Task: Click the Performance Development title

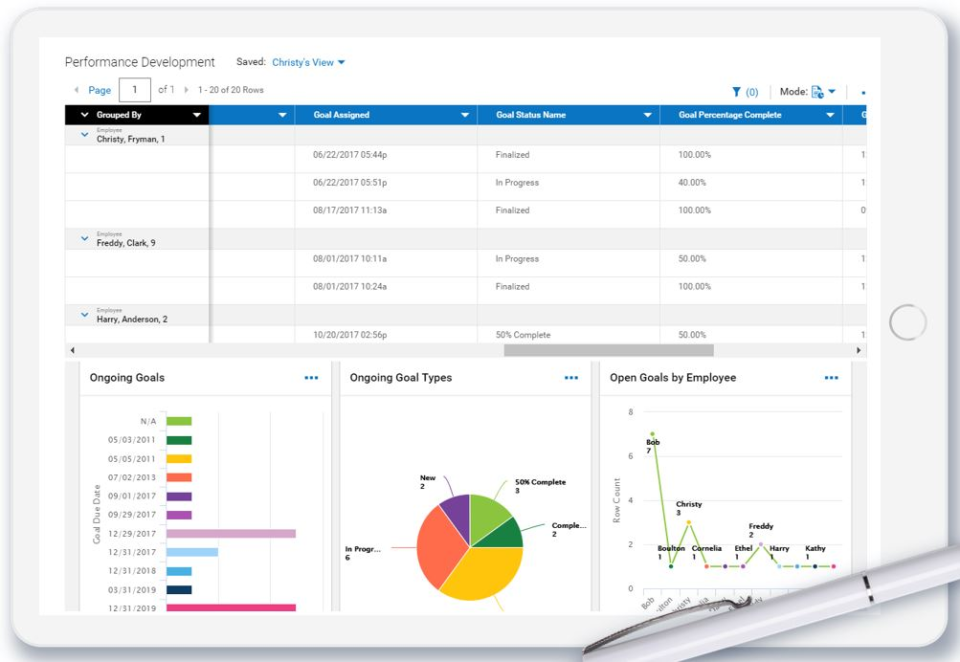Action: tap(140, 61)
